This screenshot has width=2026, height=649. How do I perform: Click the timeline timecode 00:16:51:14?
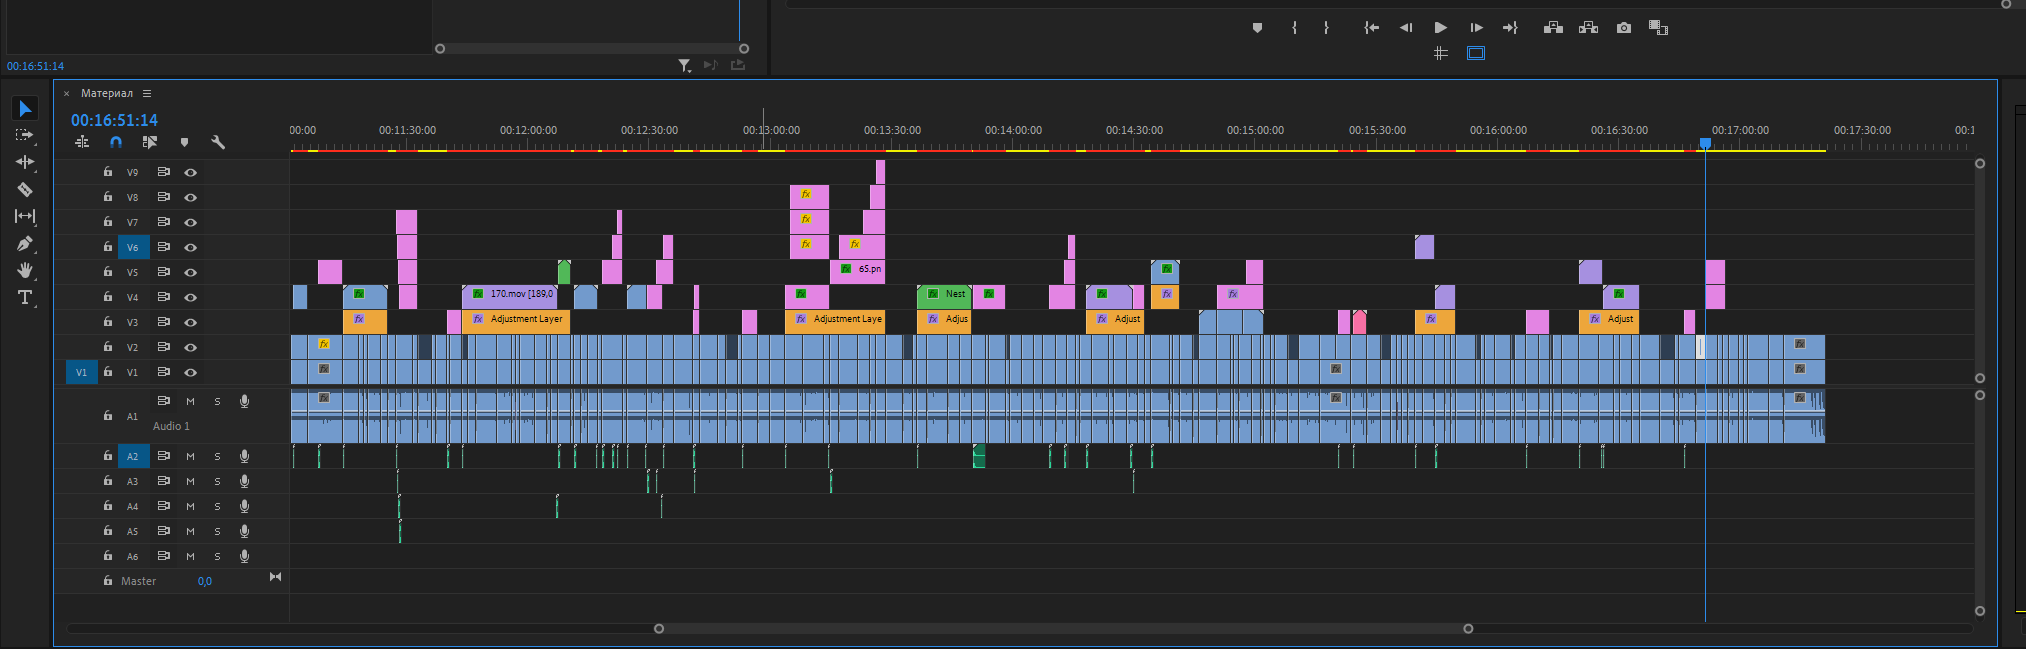pyautogui.click(x=114, y=120)
